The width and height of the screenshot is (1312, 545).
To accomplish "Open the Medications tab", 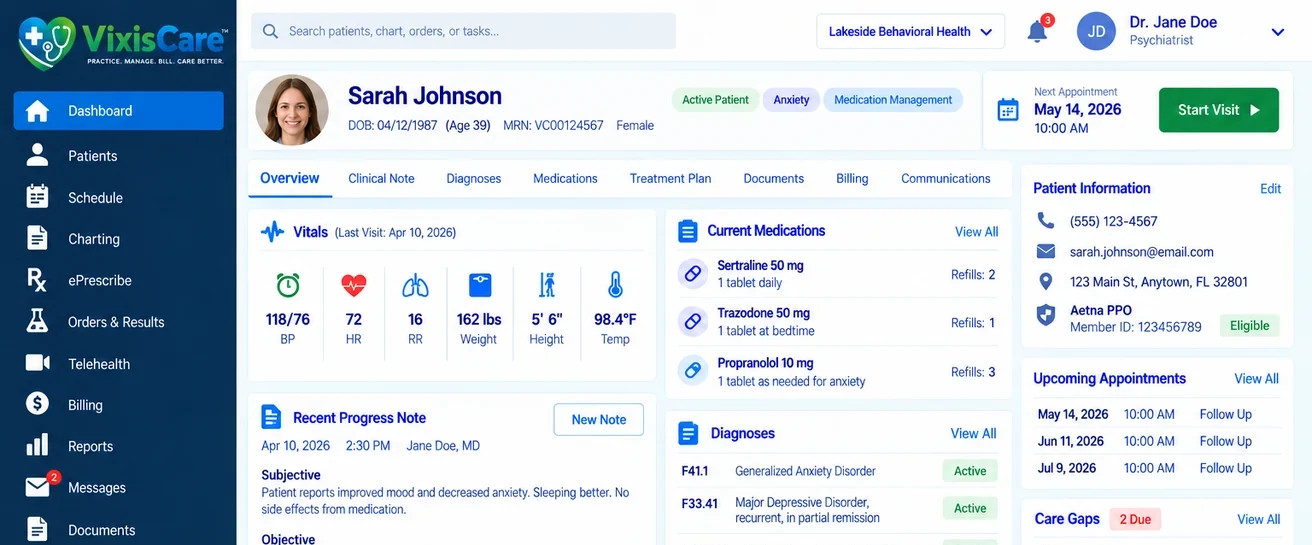I will point(565,178).
